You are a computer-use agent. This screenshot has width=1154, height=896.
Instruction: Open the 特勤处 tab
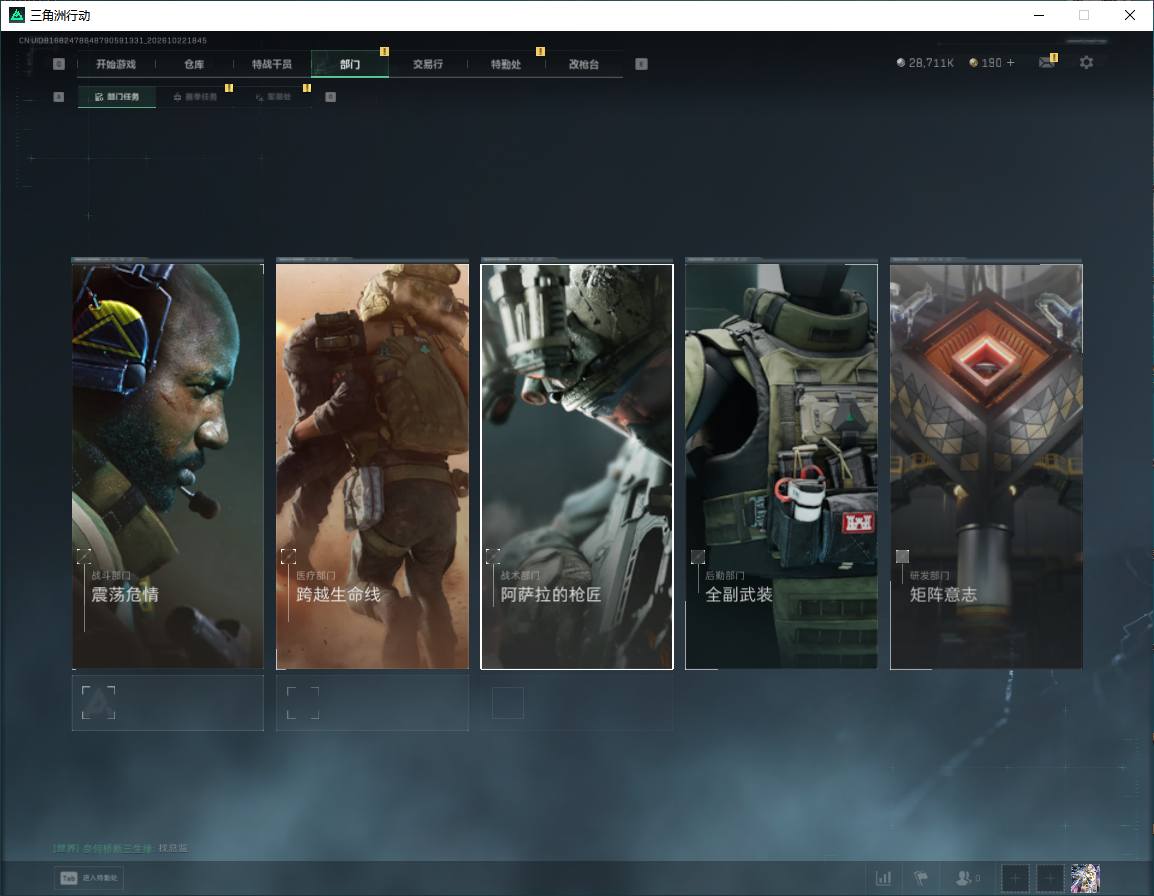506,64
